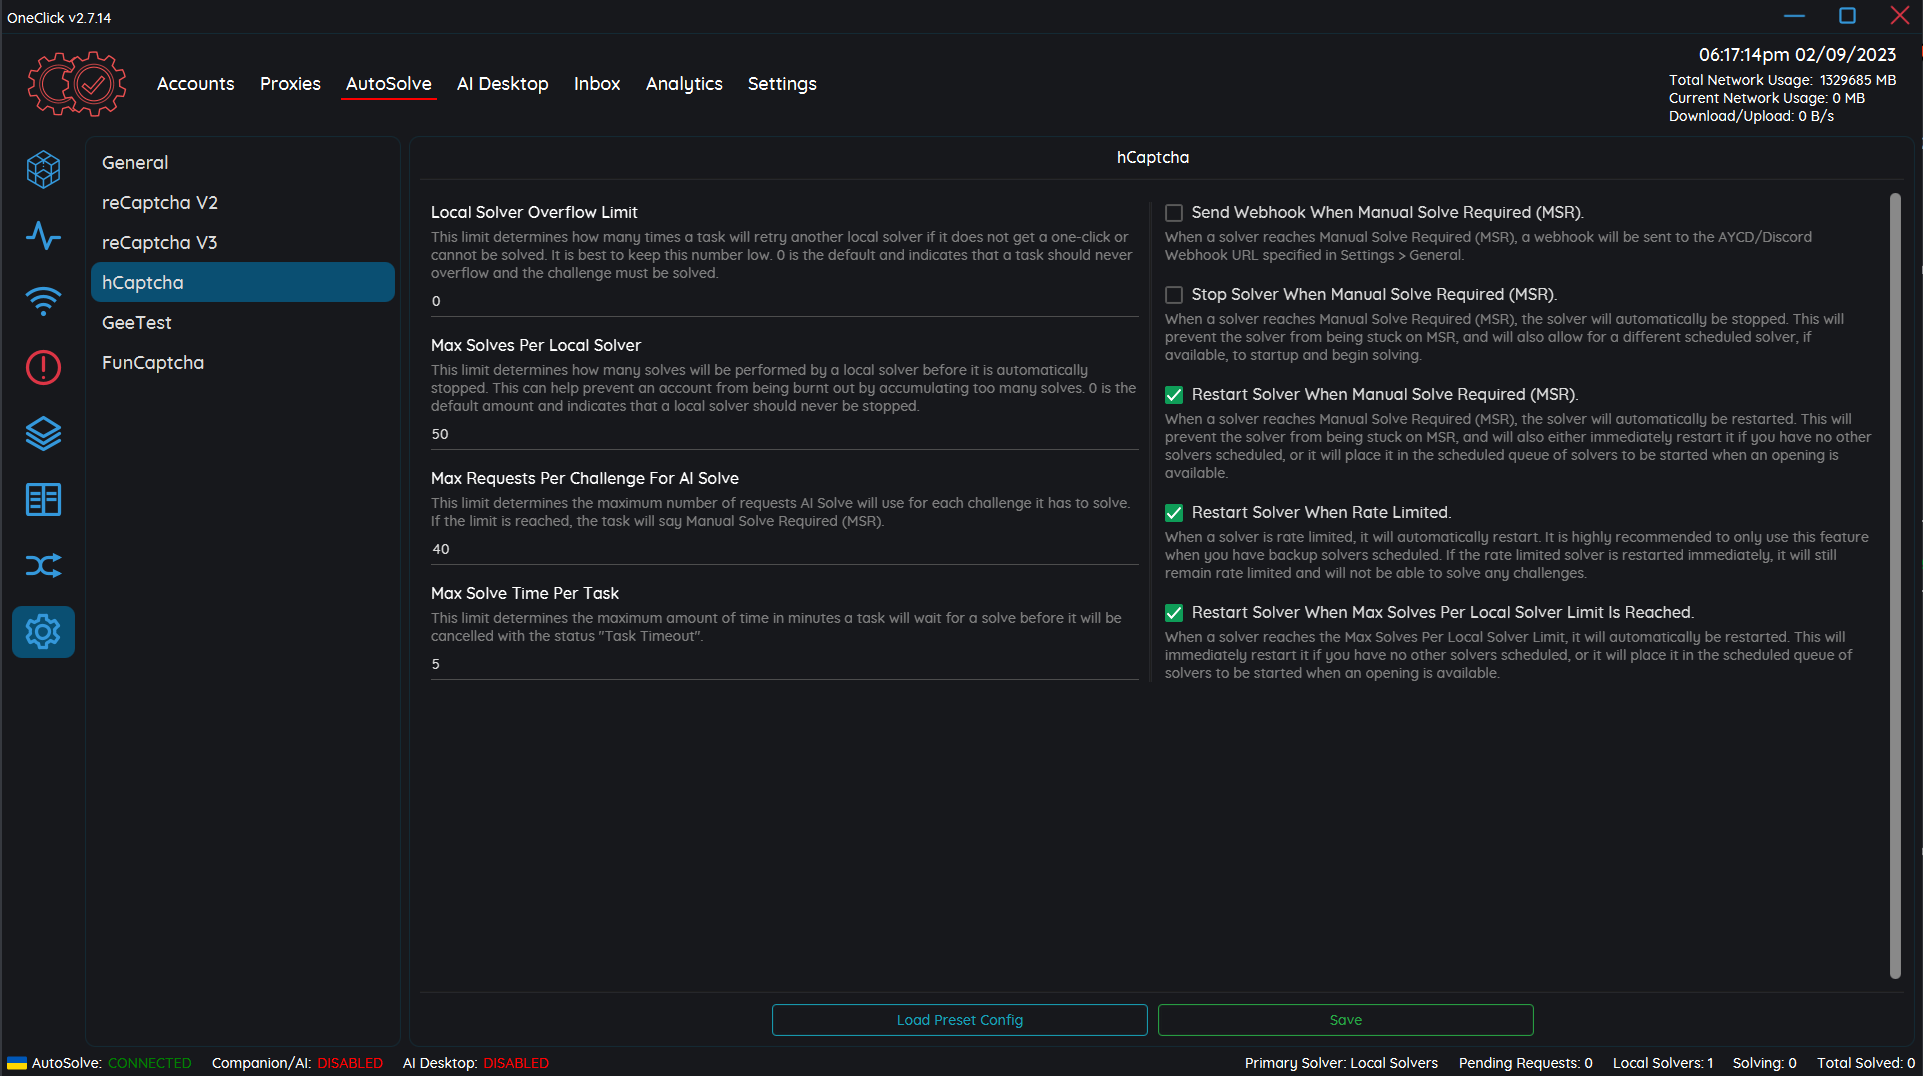This screenshot has width=1923, height=1076.
Task: Open the red alert icon in sidebar
Action: 43,367
